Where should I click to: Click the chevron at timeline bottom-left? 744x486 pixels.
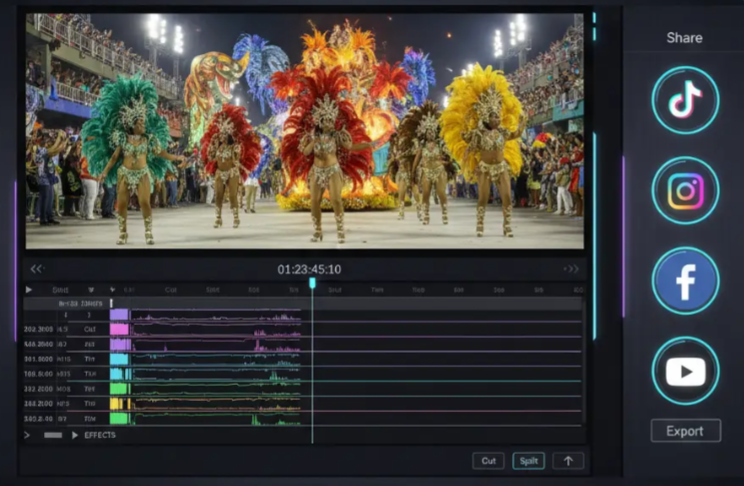[x=27, y=435]
